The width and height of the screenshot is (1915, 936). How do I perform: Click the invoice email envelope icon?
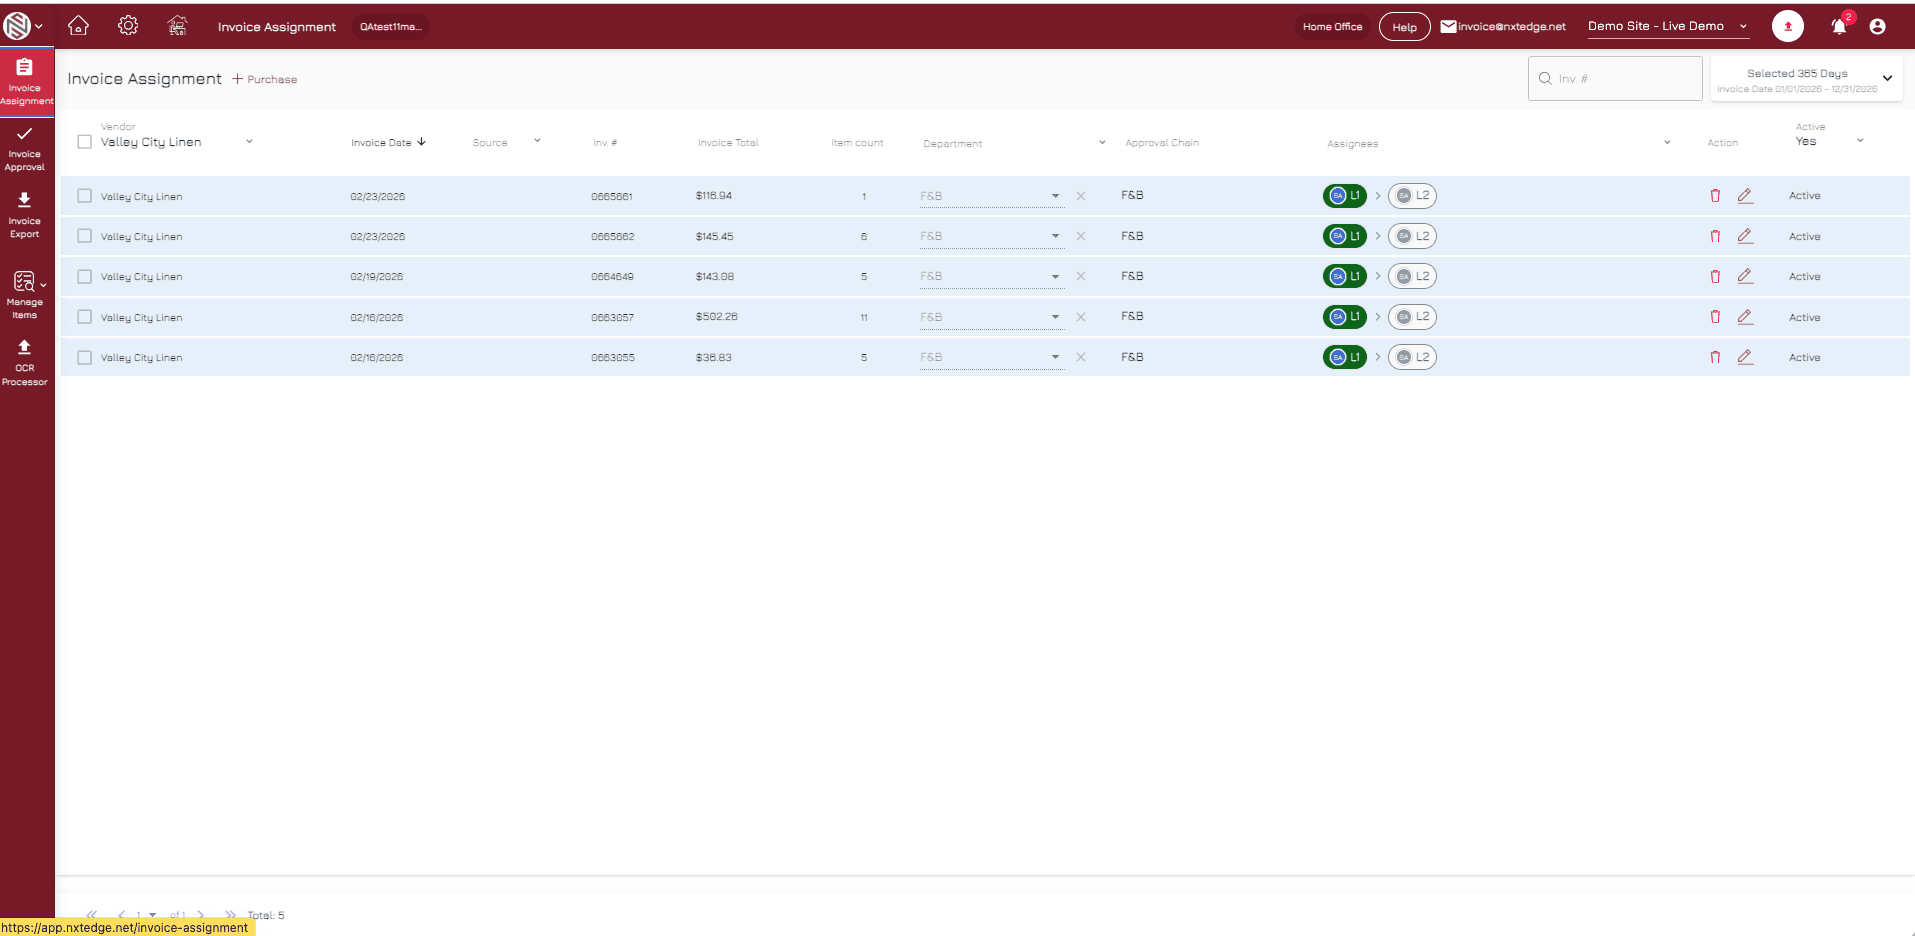(1448, 27)
